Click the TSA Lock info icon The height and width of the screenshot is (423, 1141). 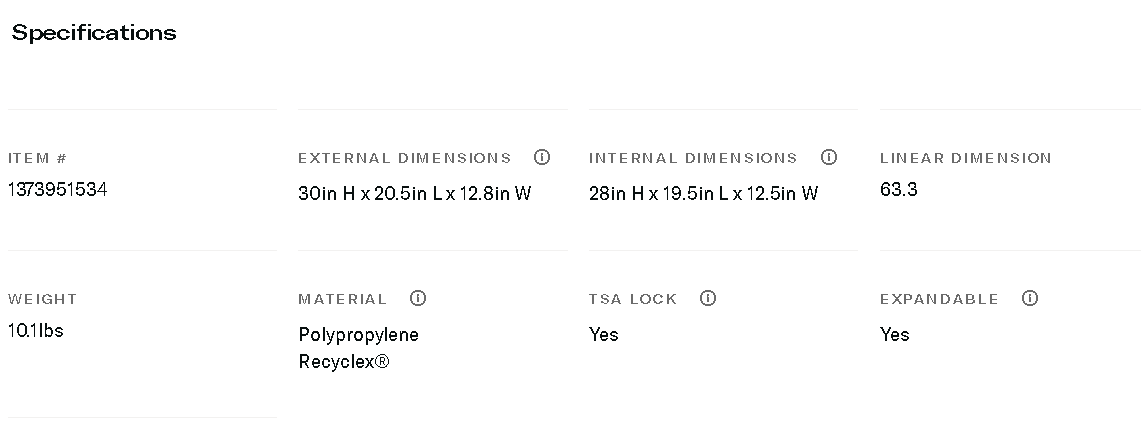click(708, 298)
